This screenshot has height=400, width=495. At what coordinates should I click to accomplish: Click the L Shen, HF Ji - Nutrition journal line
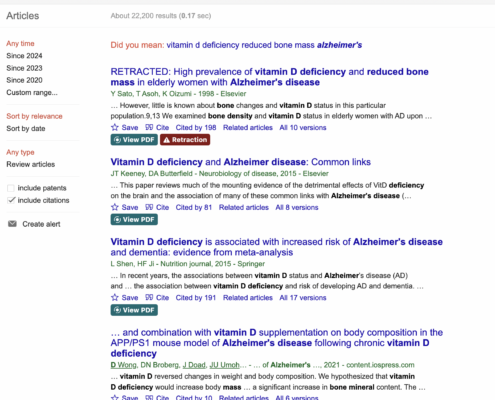click(188, 264)
